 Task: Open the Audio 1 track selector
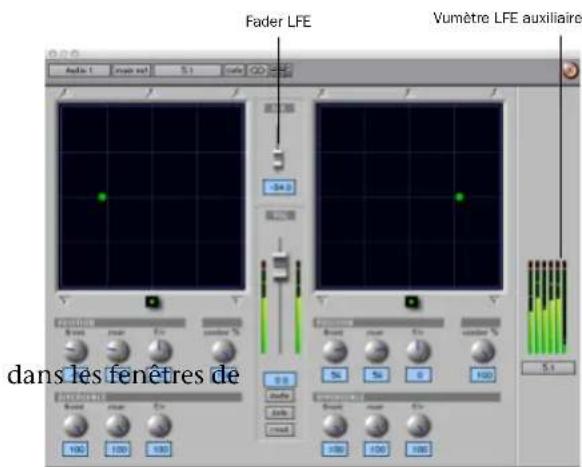coord(79,70)
